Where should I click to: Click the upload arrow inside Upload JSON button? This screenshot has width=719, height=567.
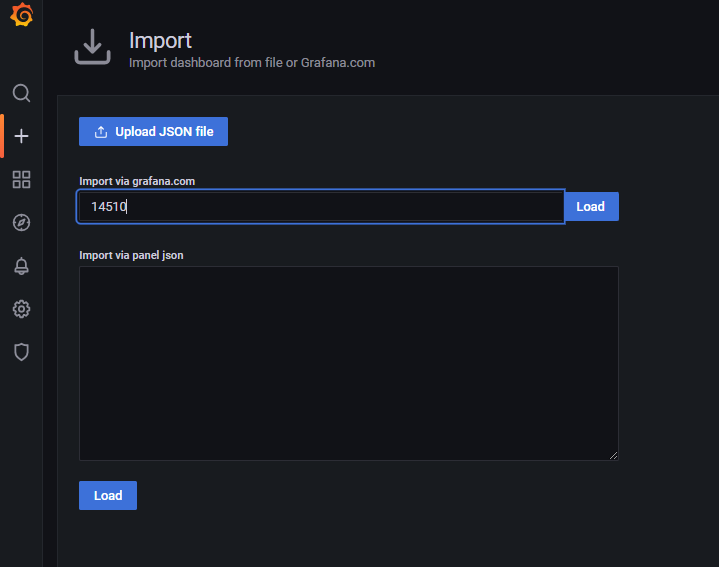tap(101, 132)
